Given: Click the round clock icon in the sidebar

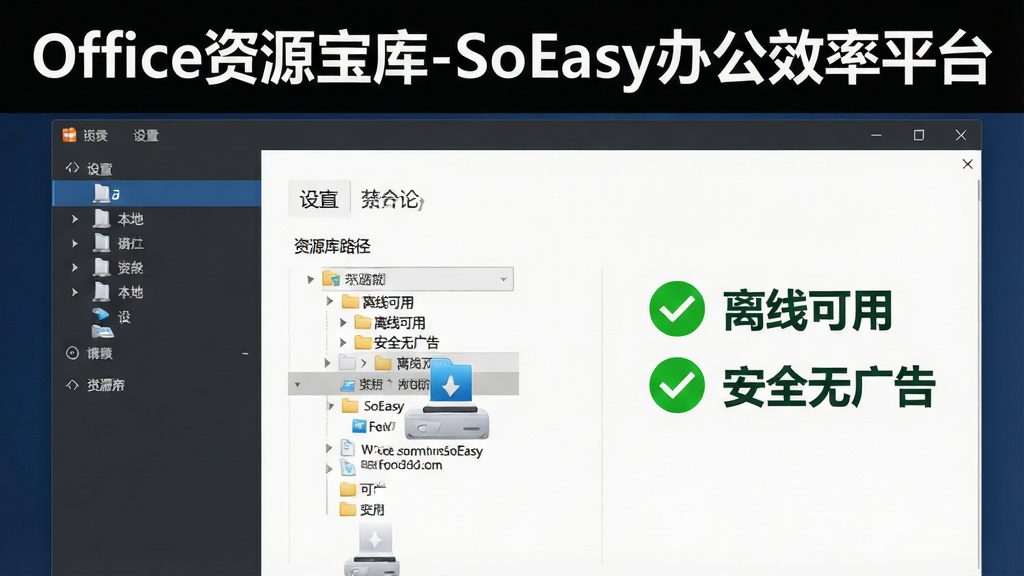Looking at the screenshot, I should (x=72, y=353).
